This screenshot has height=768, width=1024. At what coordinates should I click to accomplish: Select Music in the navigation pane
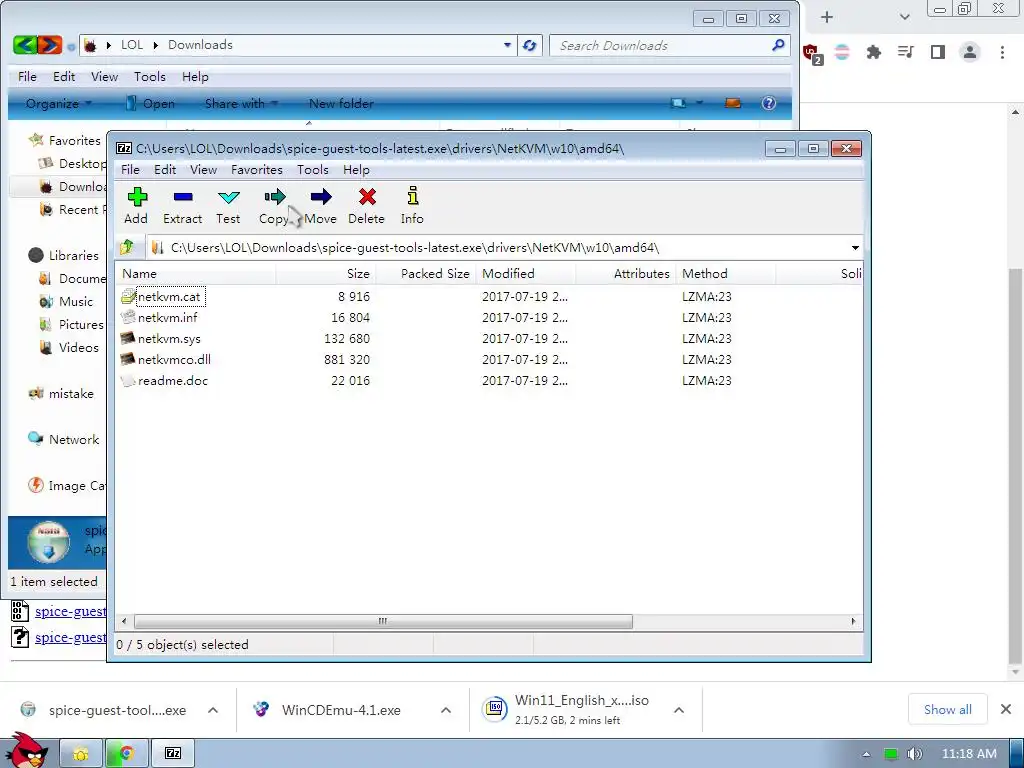coord(67,302)
